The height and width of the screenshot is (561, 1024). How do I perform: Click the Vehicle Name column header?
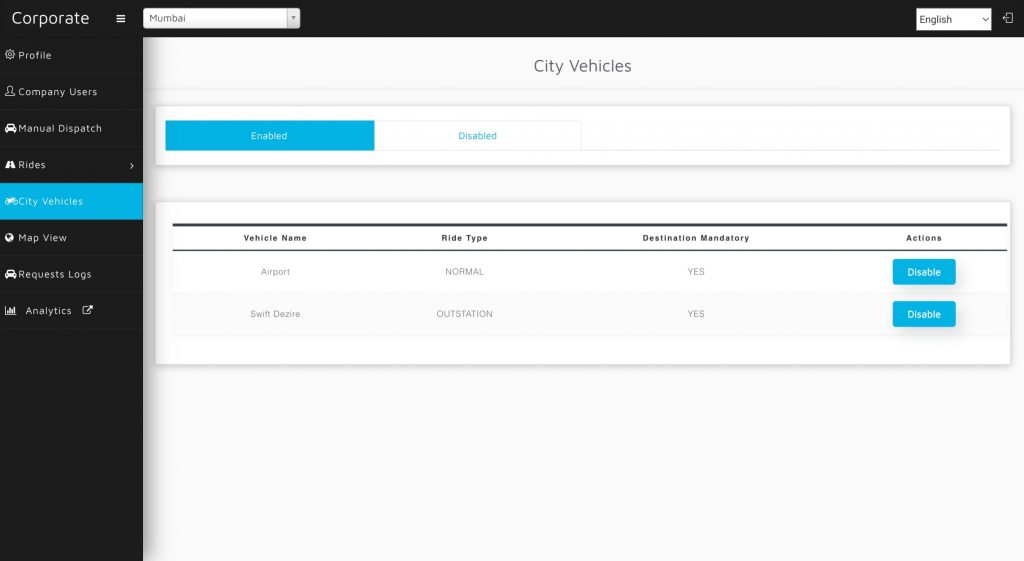pyautogui.click(x=275, y=238)
